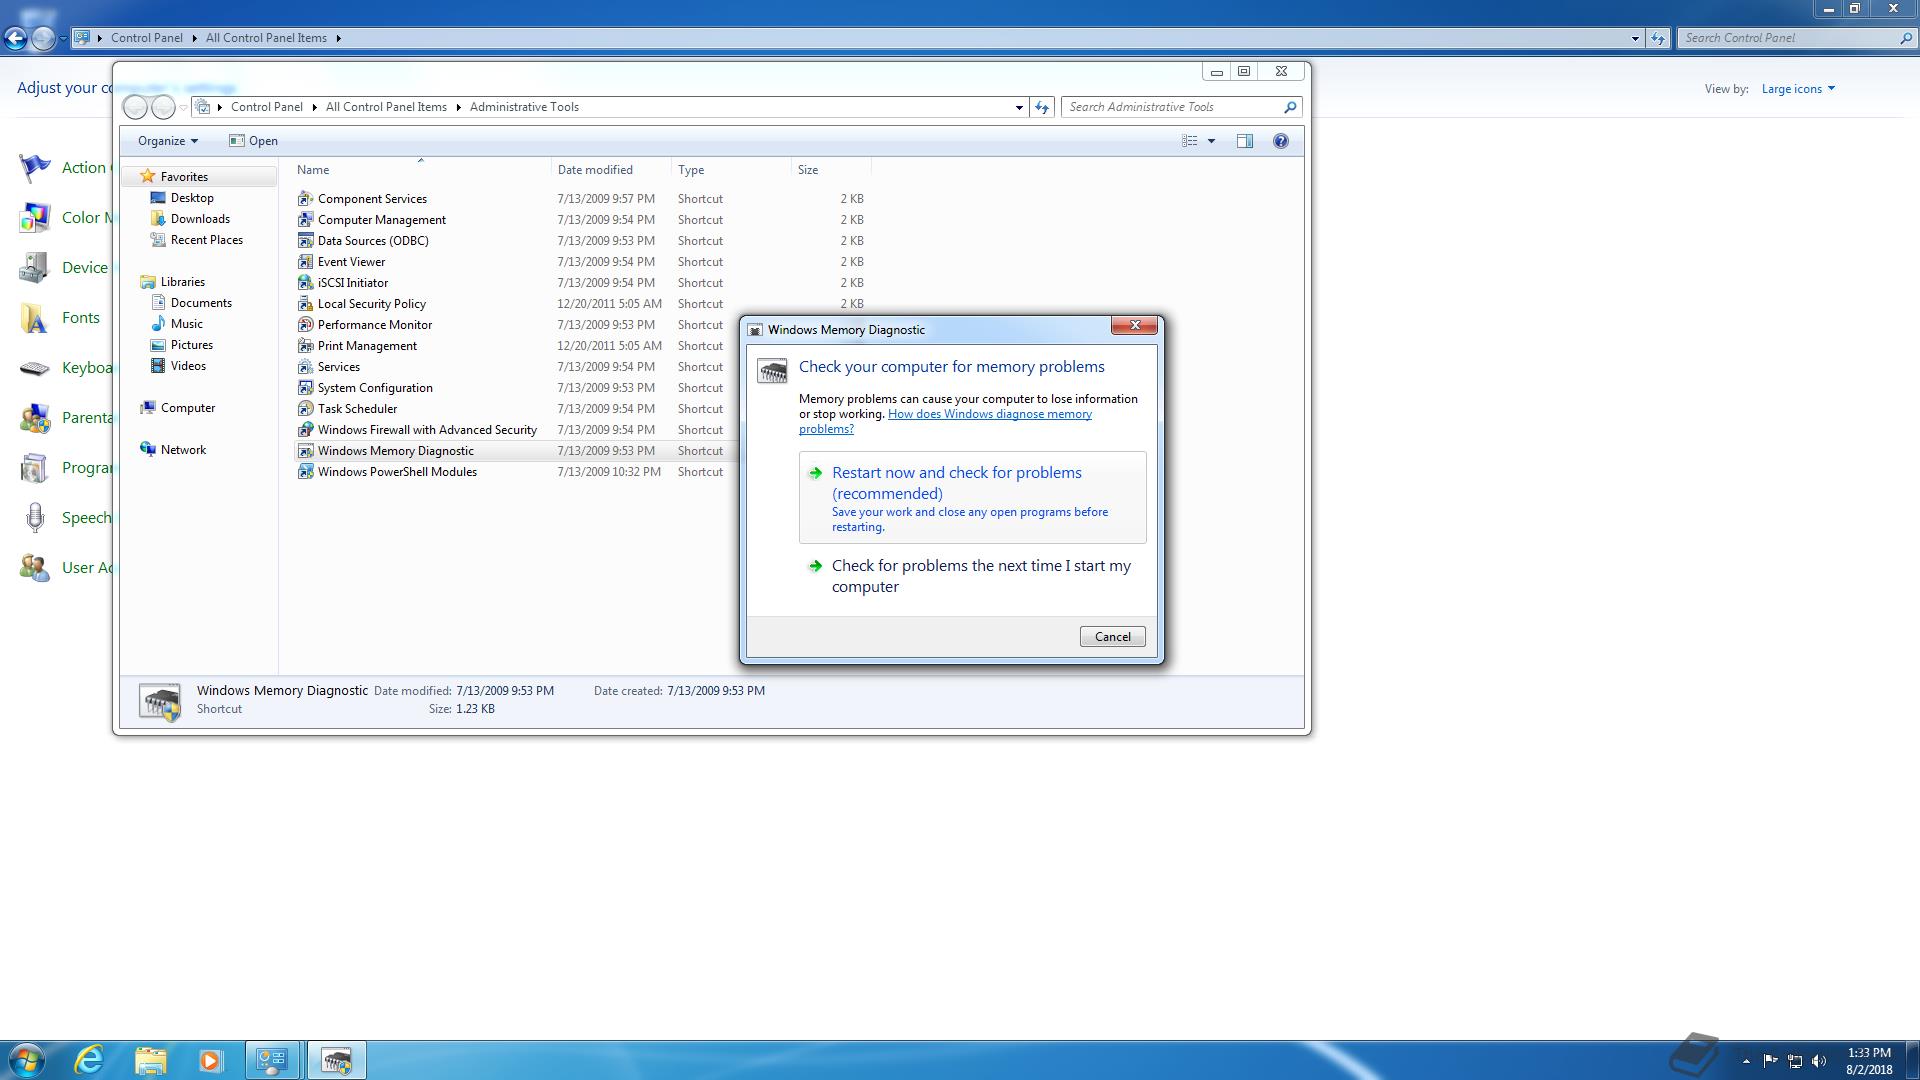The height and width of the screenshot is (1080, 1920).
Task: Select the Performance Monitor icon
Action: tap(305, 324)
